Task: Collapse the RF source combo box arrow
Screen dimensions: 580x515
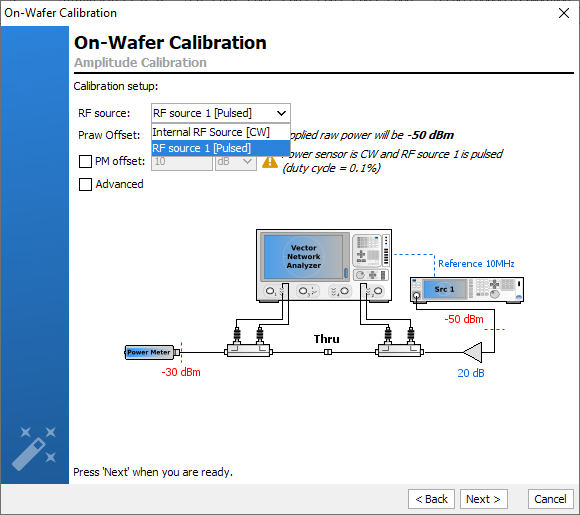Action: 281,113
